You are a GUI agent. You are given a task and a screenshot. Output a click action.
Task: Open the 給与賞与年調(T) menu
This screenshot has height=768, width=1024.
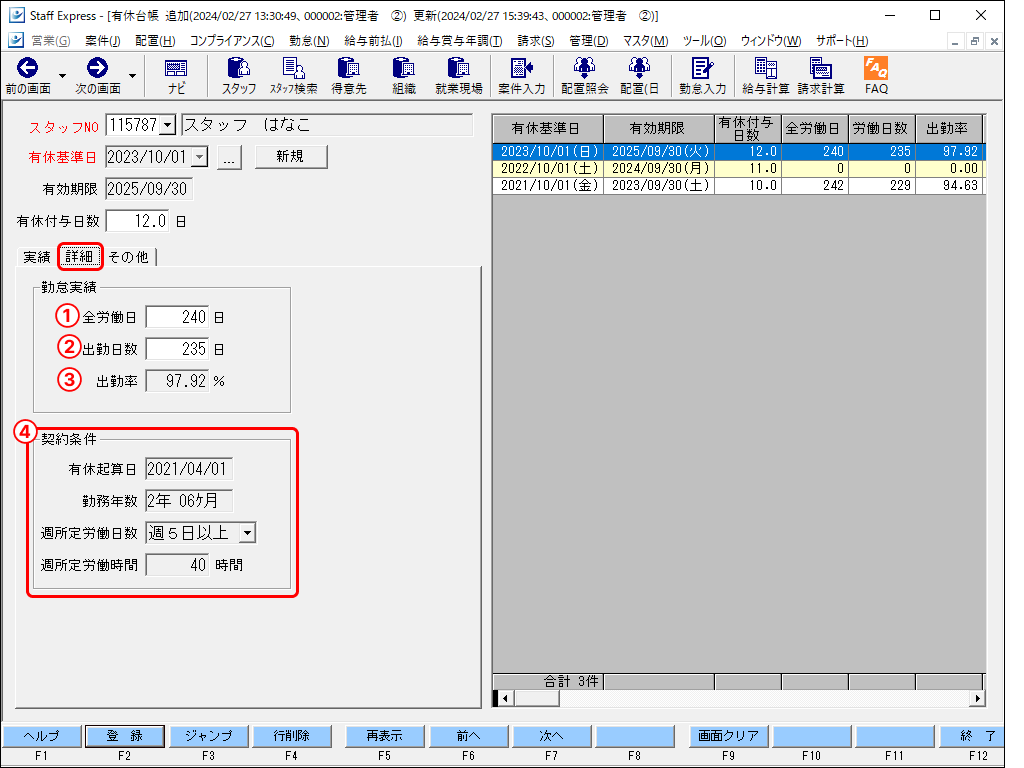pos(459,40)
